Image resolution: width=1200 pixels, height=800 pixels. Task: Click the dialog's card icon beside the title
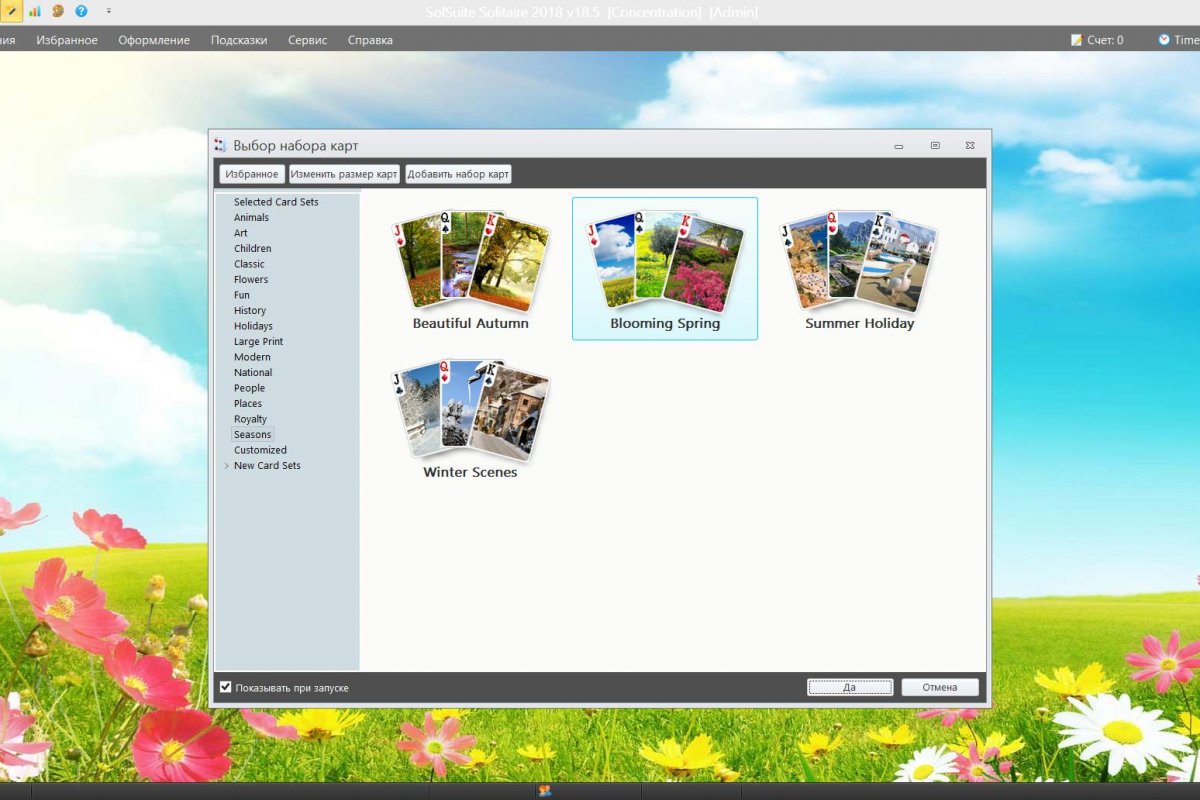tap(221, 146)
